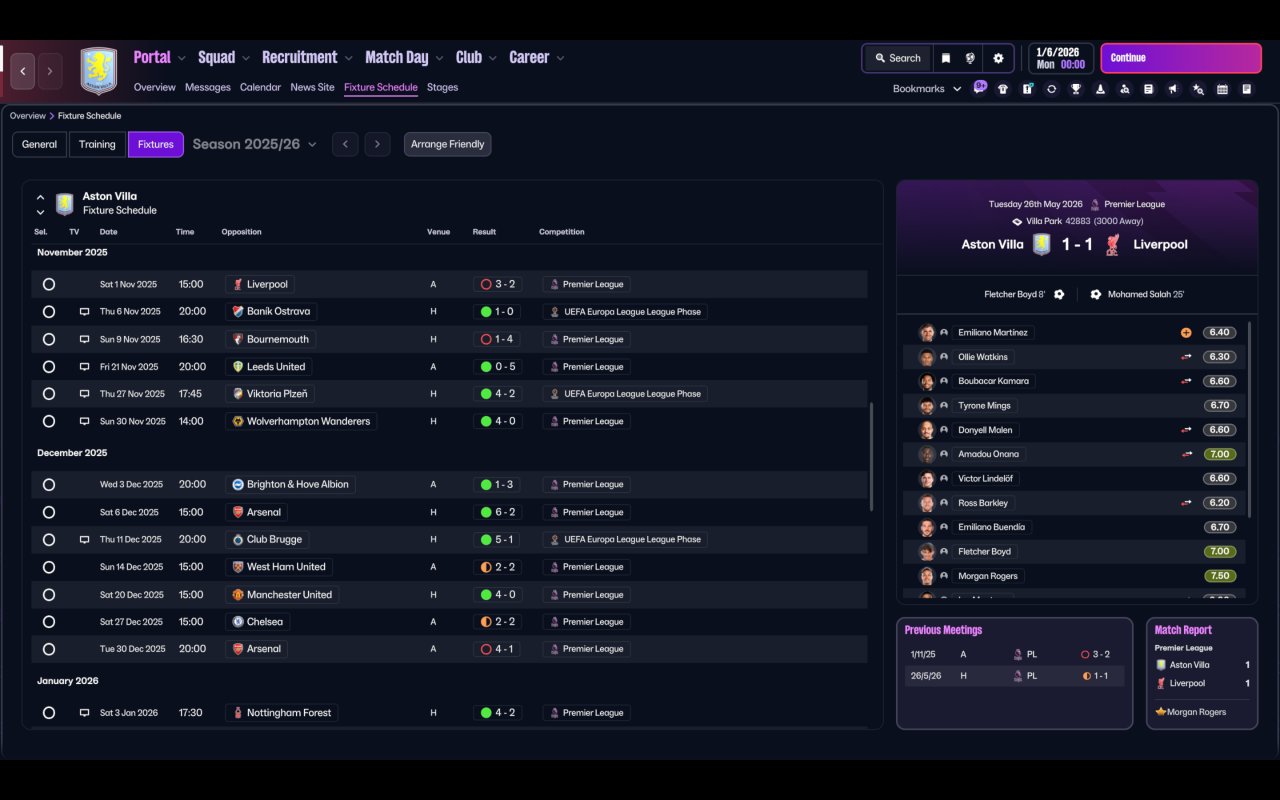Switch to the Training tab

(97, 144)
